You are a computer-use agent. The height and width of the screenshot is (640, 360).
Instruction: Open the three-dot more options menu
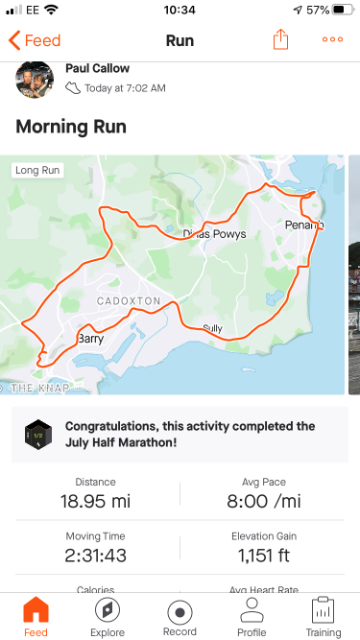pyautogui.click(x=333, y=40)
